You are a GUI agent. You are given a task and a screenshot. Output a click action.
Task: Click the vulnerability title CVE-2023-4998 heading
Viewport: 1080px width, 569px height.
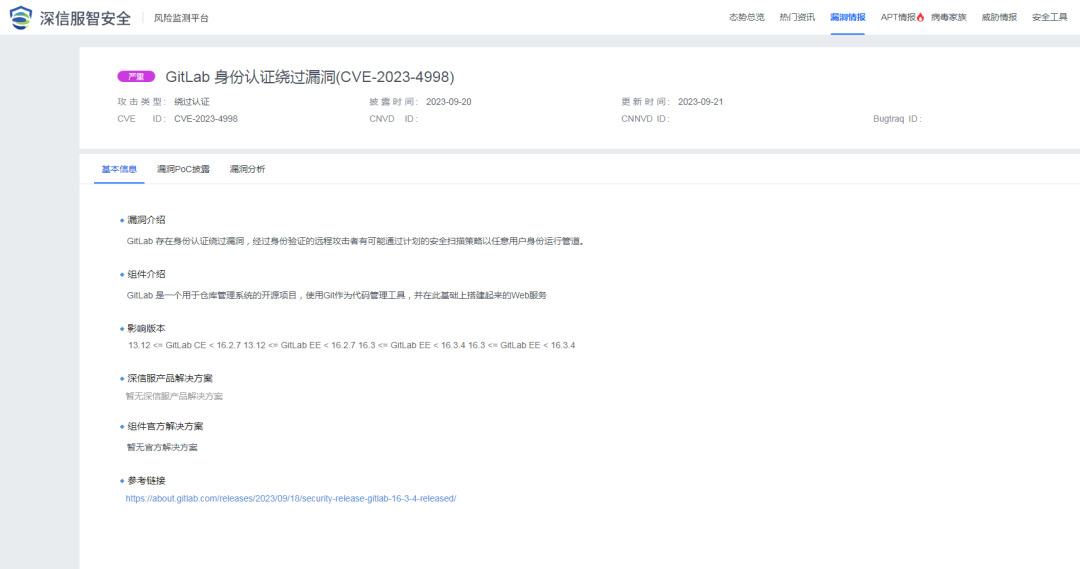(x=310, y=76)
